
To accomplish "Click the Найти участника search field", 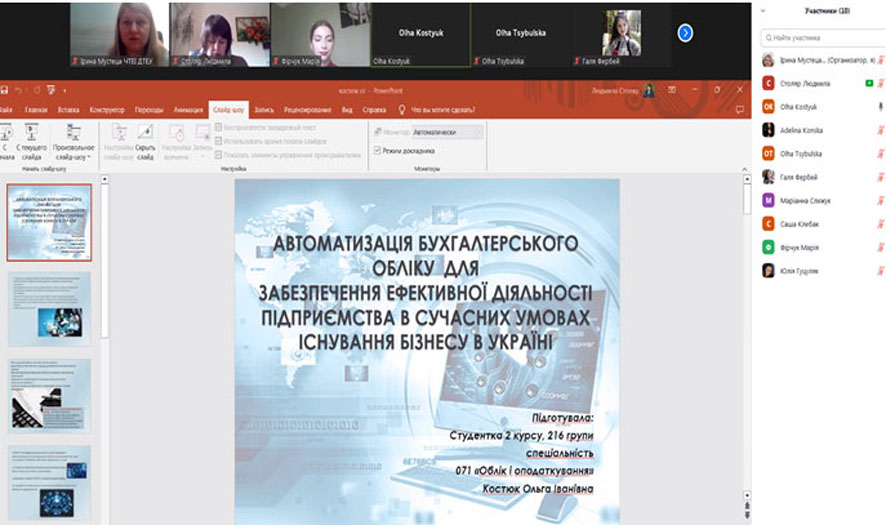I will click(x=823, y=38).
